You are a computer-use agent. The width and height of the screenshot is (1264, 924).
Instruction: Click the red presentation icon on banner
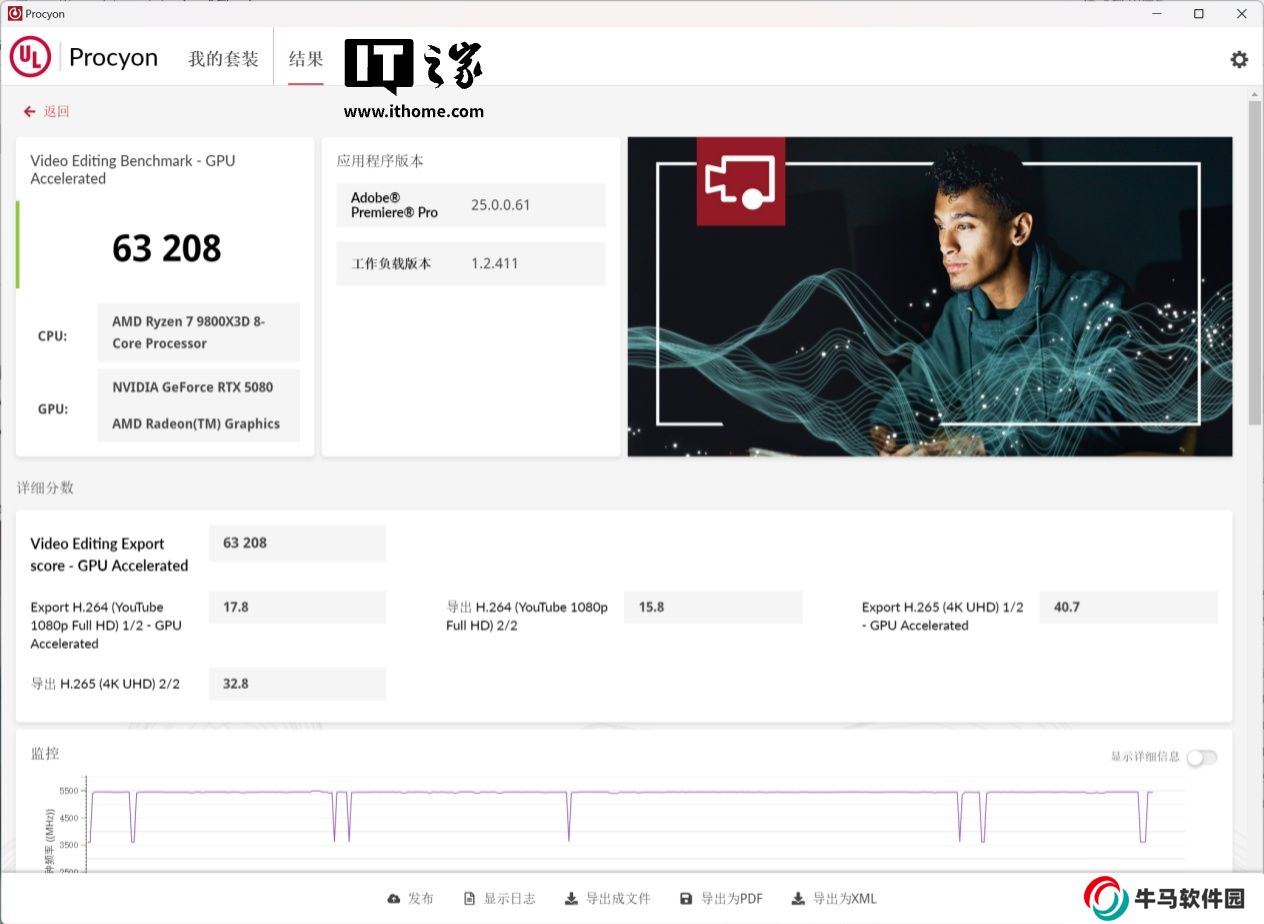point(740,181)
